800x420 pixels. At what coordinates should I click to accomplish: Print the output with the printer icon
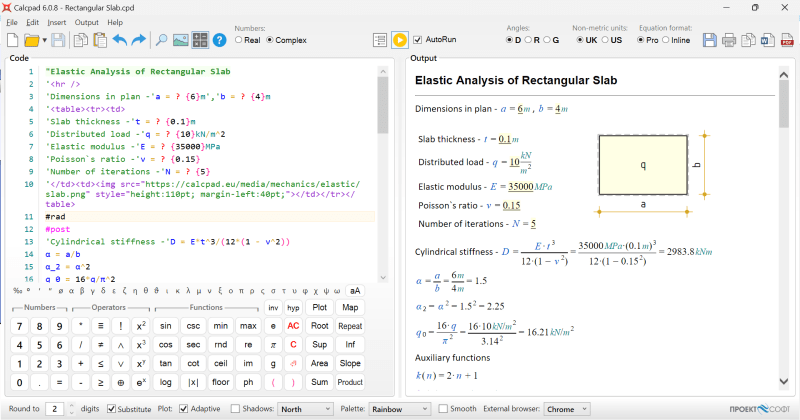click(x=729, y=40)
